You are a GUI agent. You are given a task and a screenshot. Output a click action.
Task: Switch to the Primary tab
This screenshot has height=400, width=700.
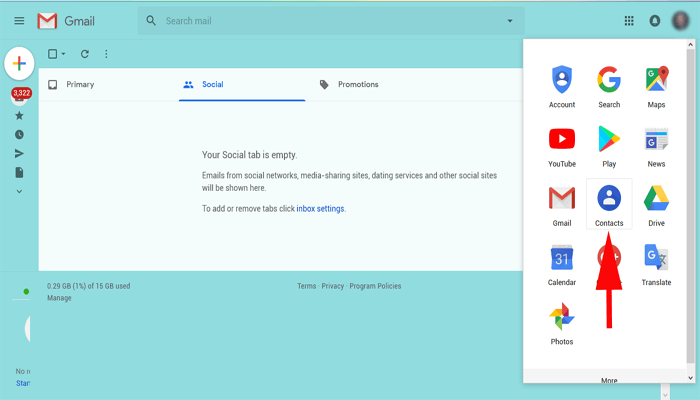(80, 84)
